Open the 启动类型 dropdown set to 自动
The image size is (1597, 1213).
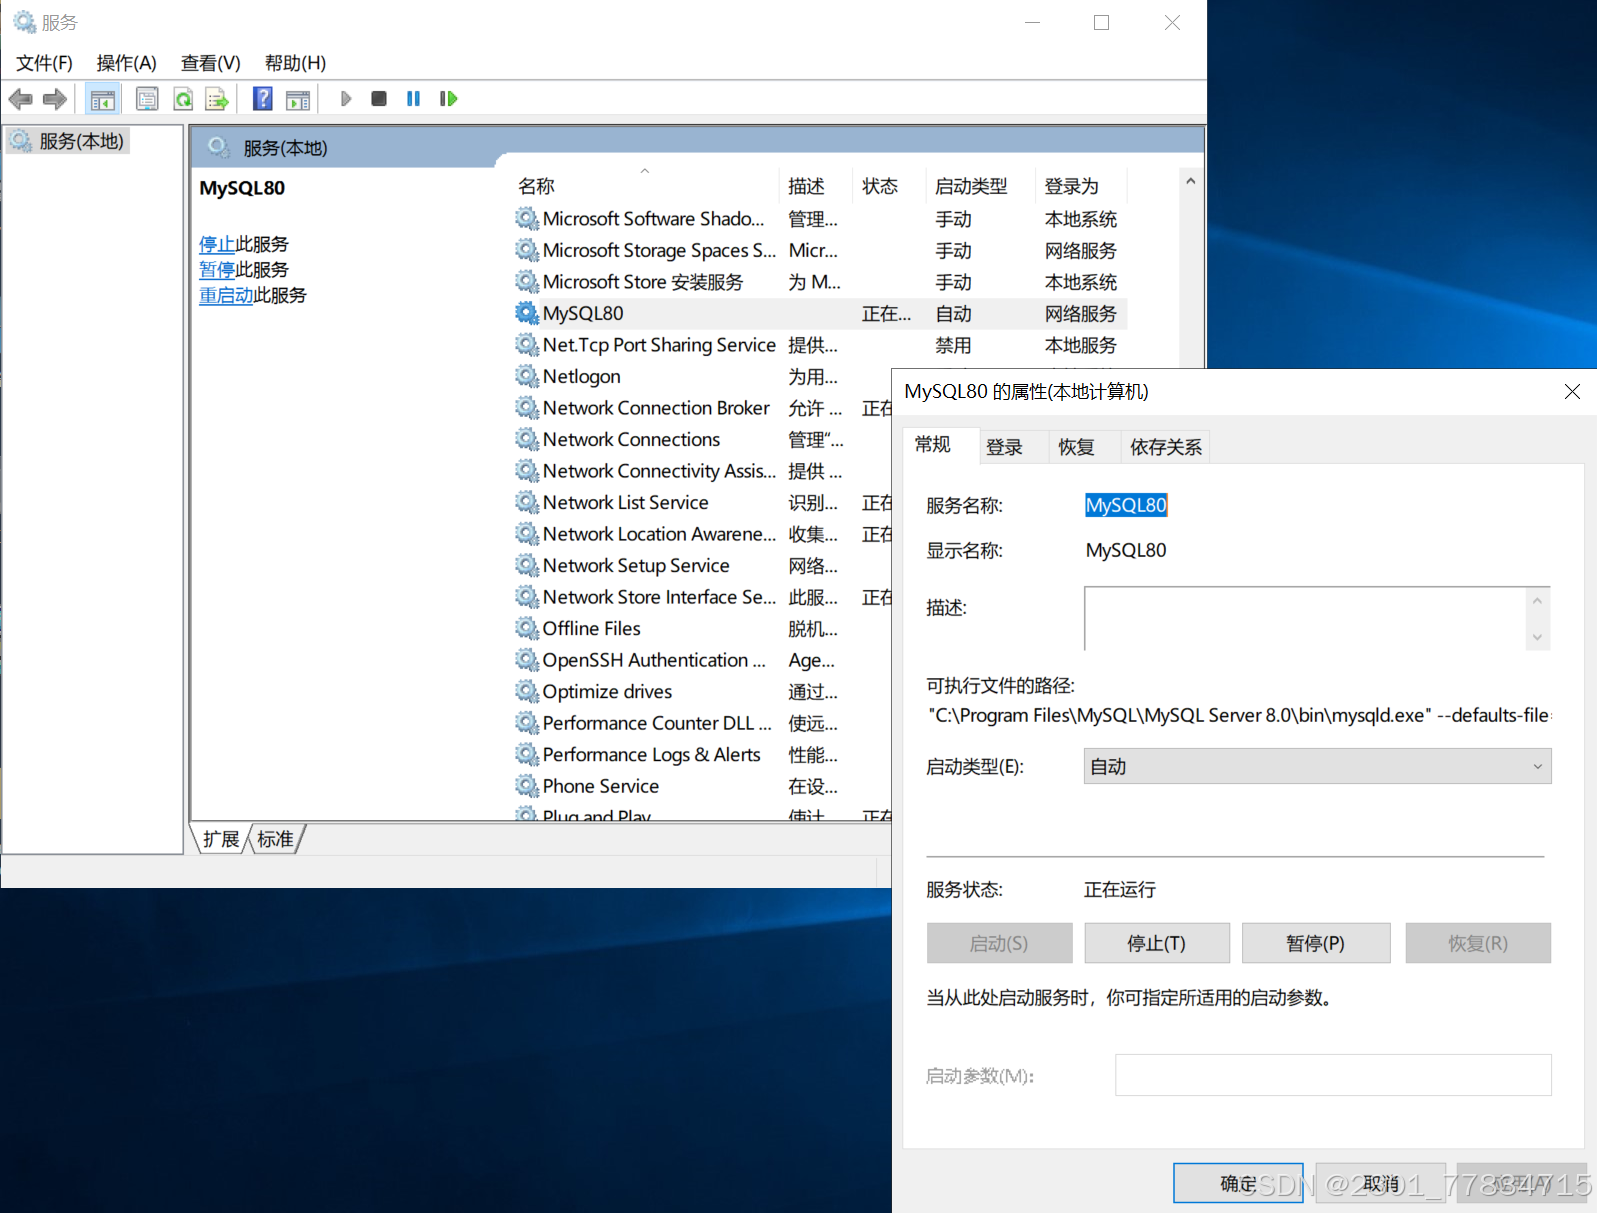[1318, 766]
